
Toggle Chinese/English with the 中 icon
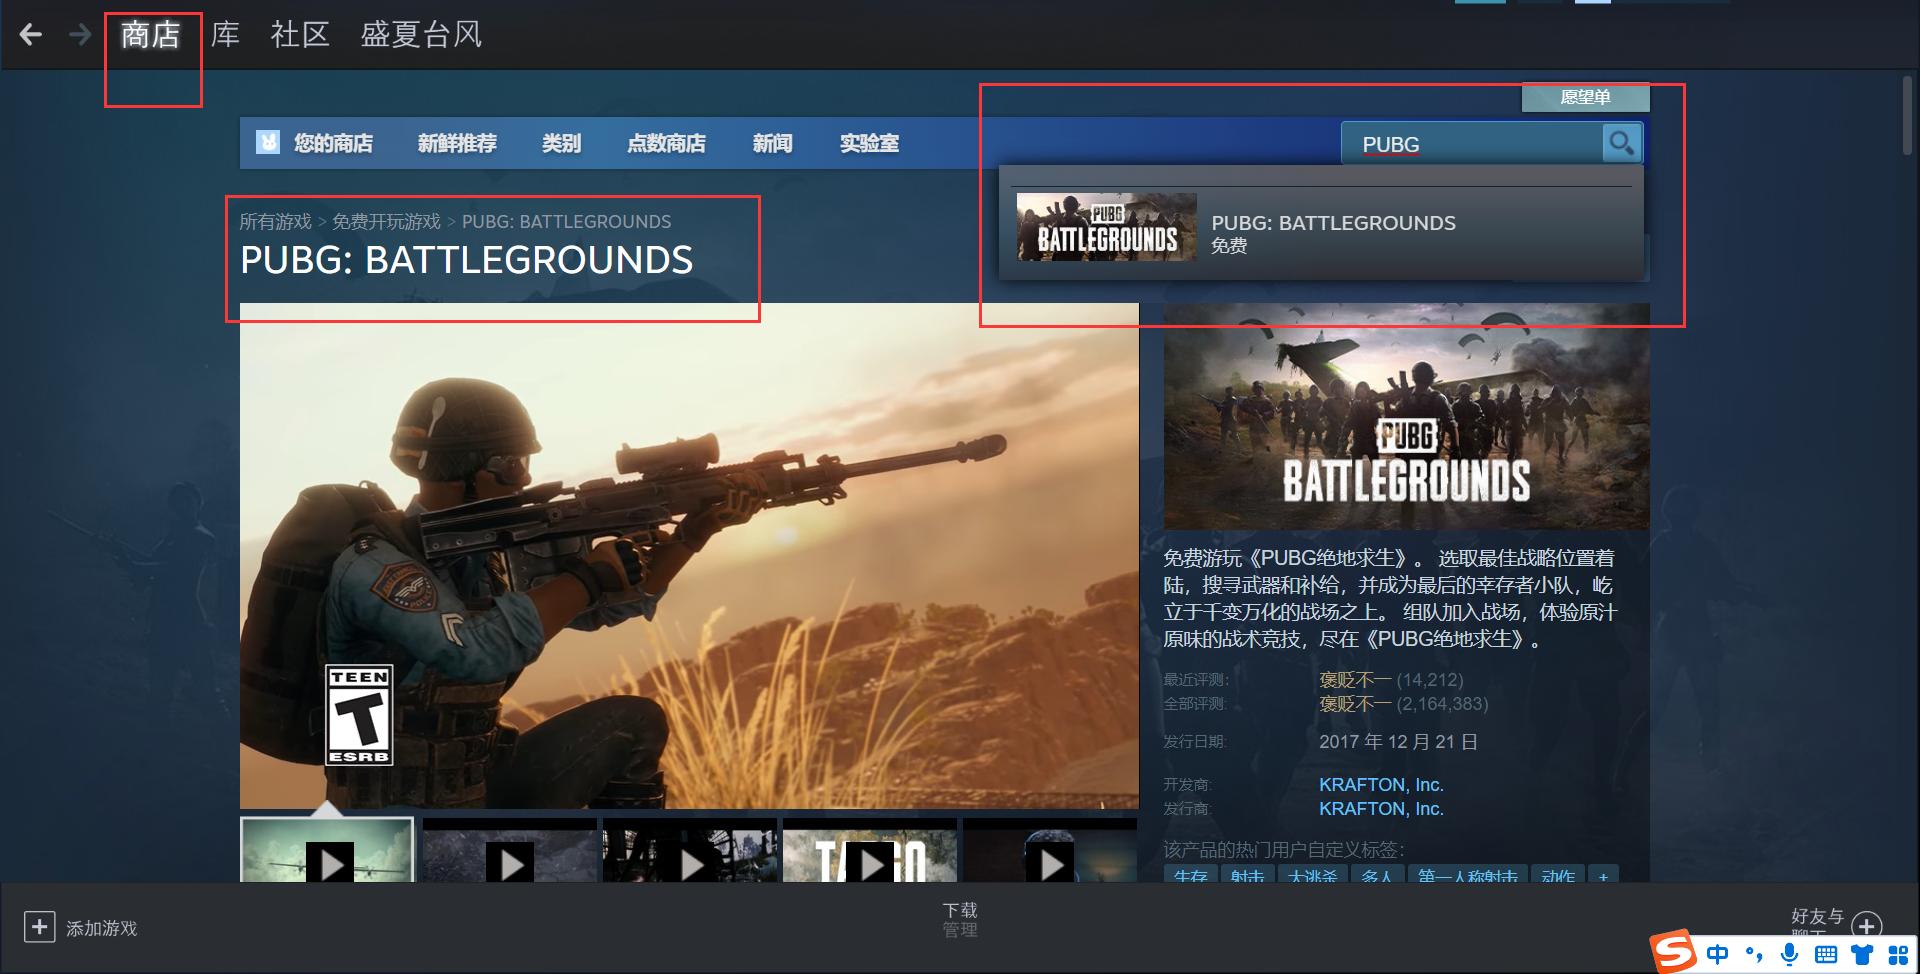1717,953
